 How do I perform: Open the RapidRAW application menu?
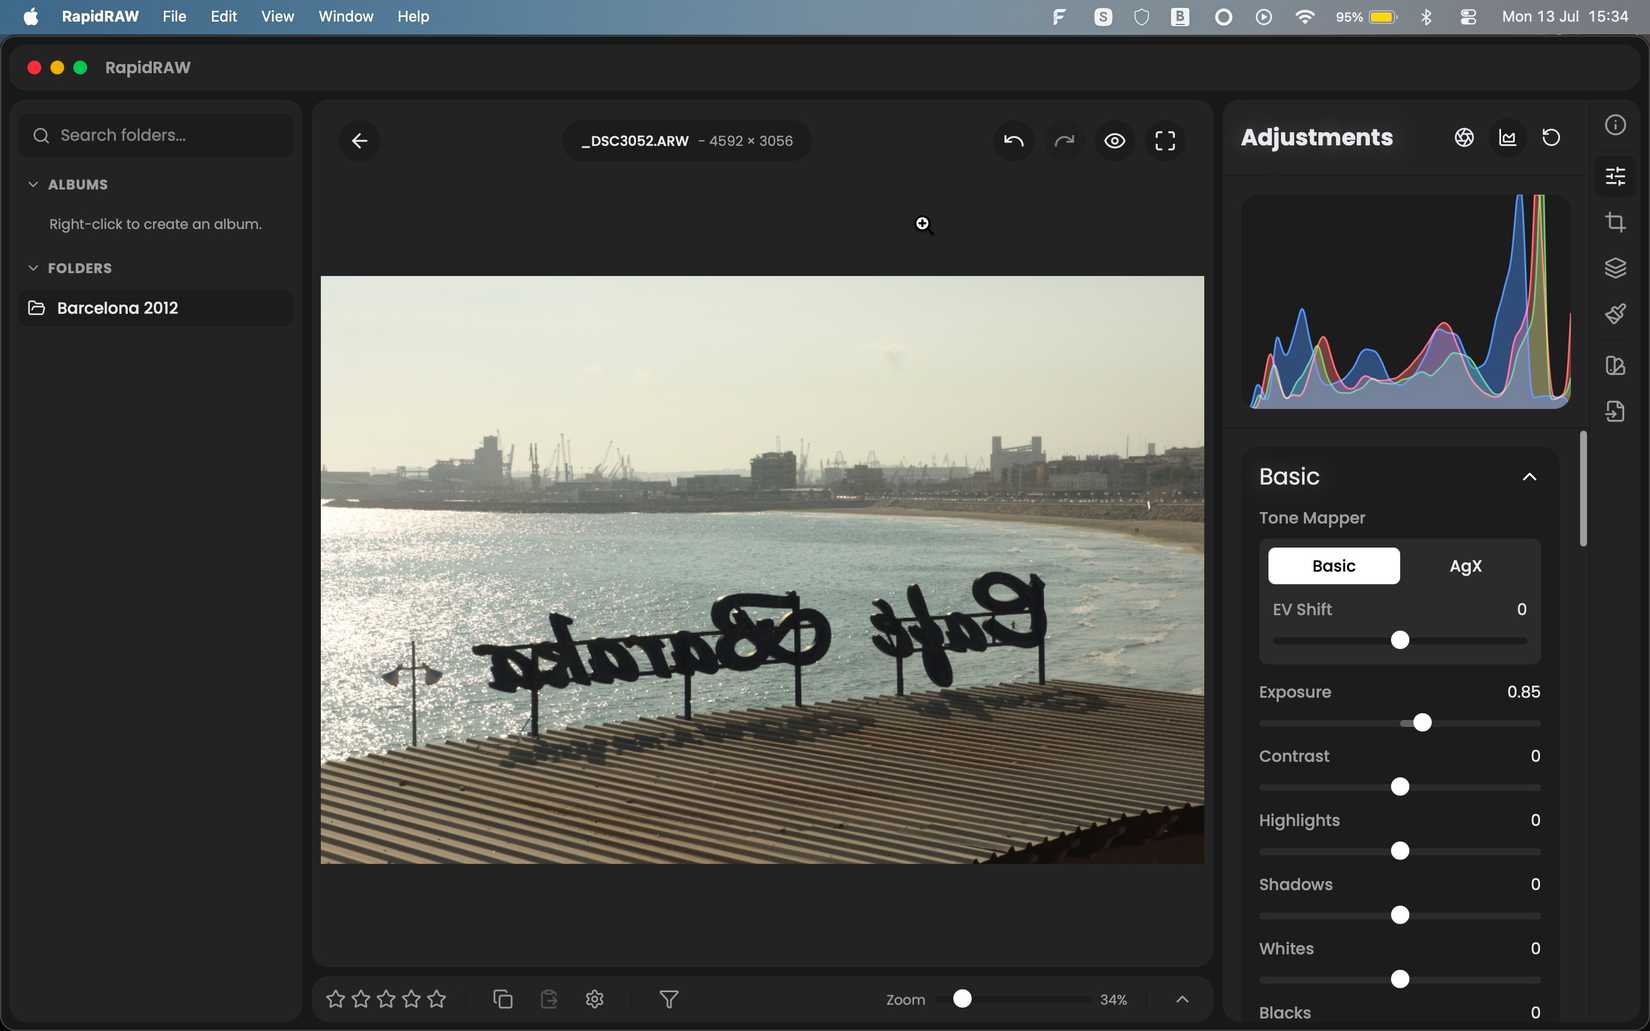(x=100, y=16)
